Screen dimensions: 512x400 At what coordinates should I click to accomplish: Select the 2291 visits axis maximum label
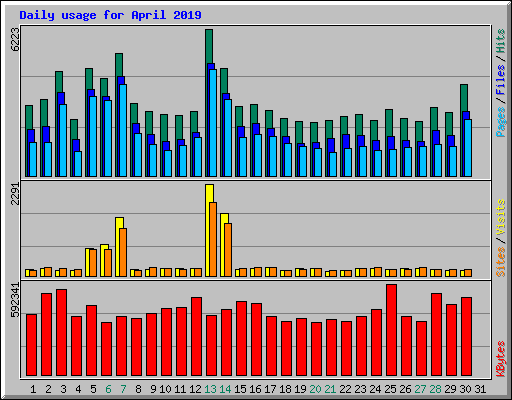pos(15,194)
